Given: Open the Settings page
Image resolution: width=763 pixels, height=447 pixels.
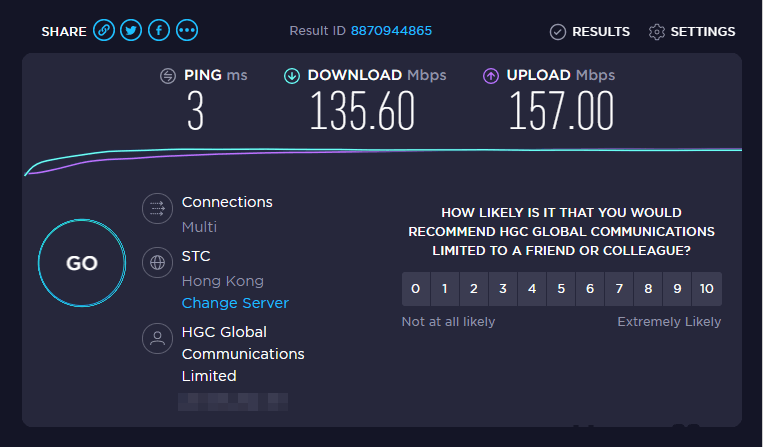Looking at the screenshot, I should coord(692,32).
